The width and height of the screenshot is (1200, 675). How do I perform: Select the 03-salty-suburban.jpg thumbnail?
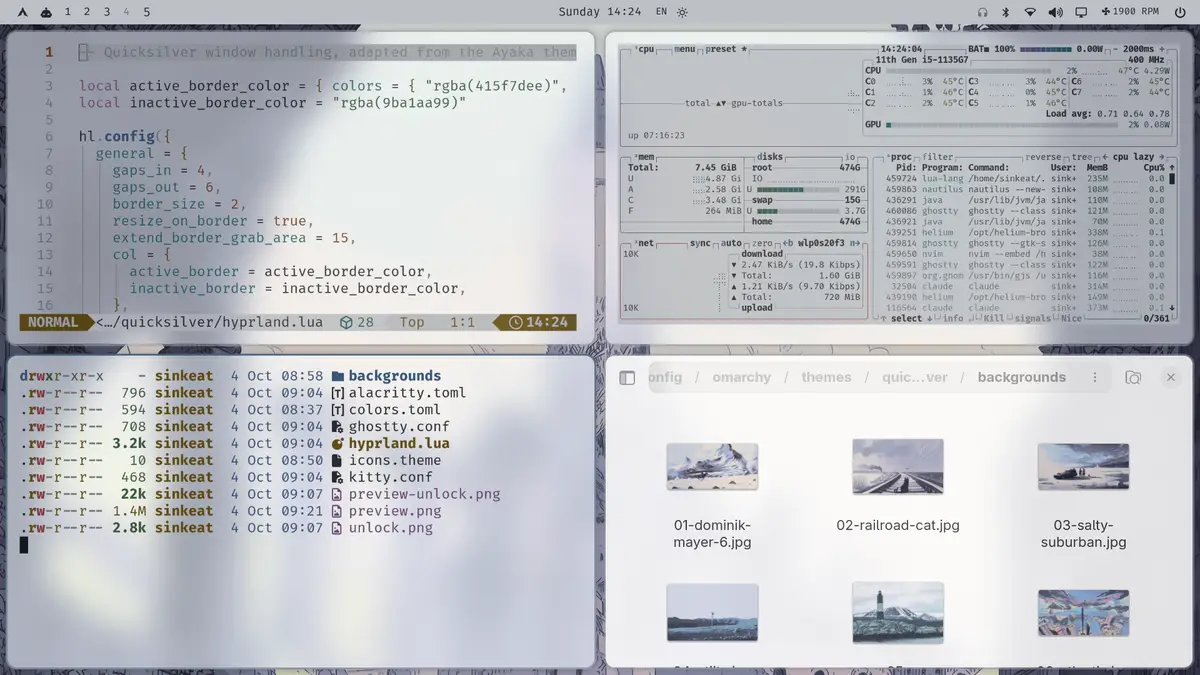click(1083, 466)
